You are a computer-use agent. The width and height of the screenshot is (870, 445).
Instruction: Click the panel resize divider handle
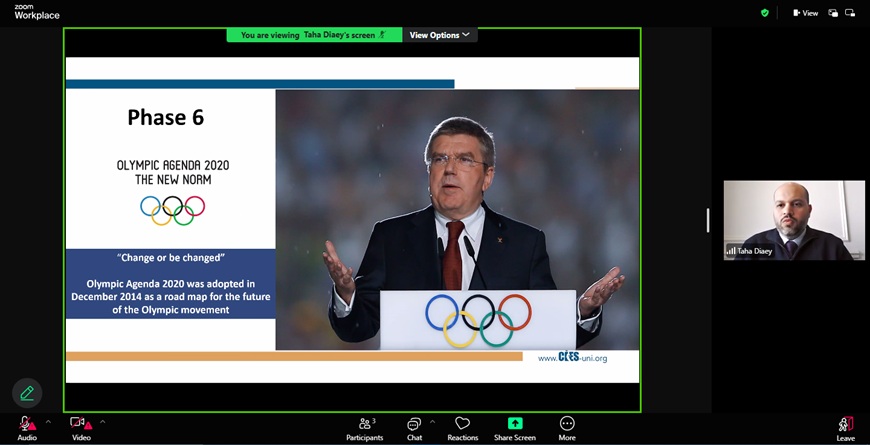pos(708,220)
